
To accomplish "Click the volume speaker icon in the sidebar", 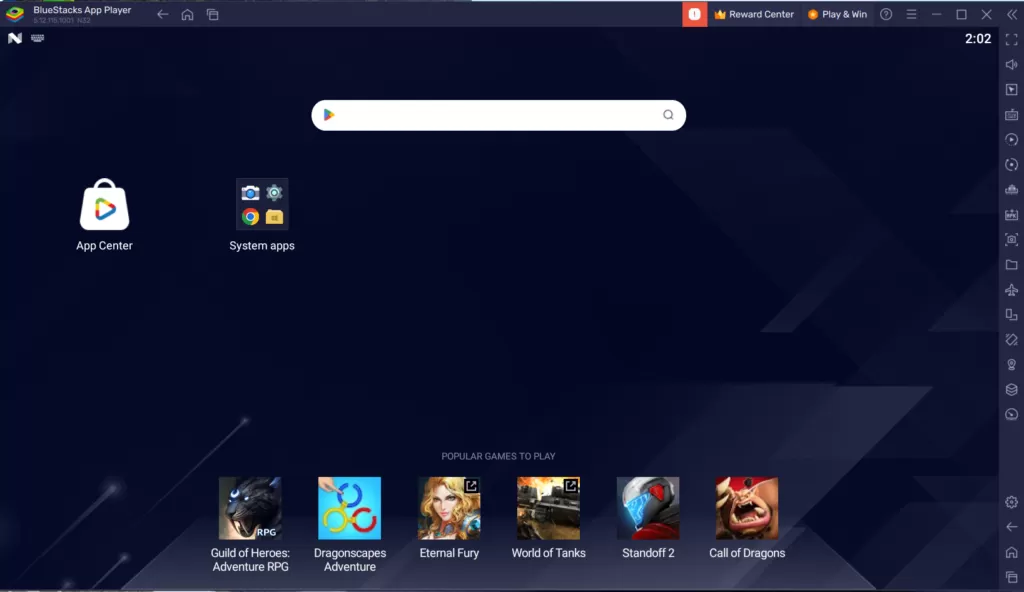I will click(1011, 65).
